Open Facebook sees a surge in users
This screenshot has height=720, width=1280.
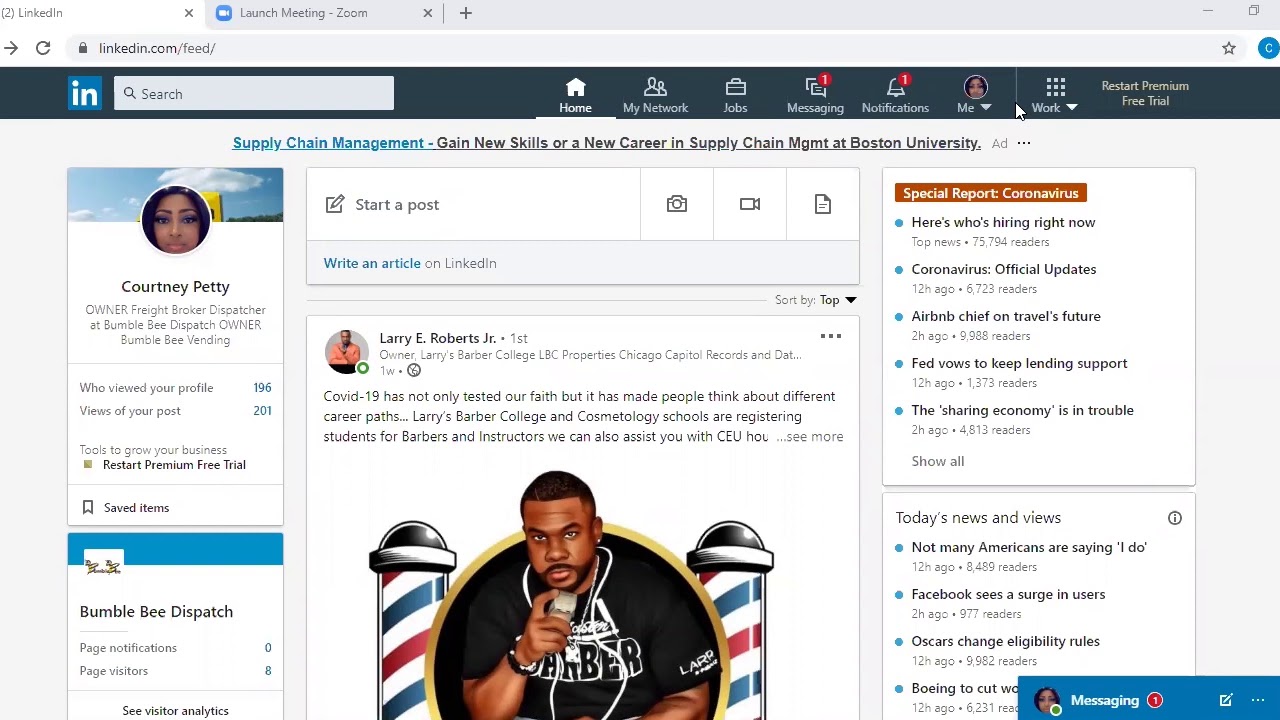[x=1008, y=594]
